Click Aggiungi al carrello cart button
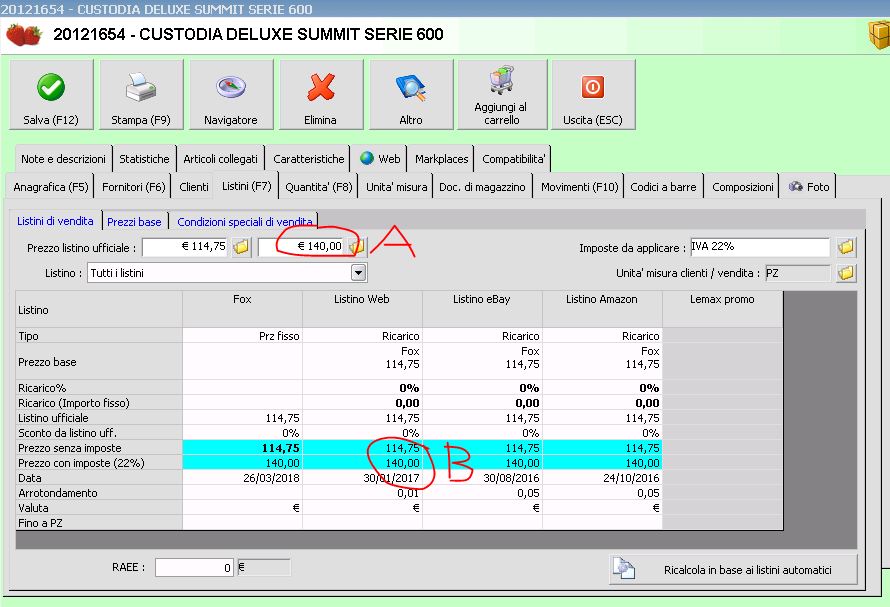This screenshot has width=890, height=607. click(502, 95)
